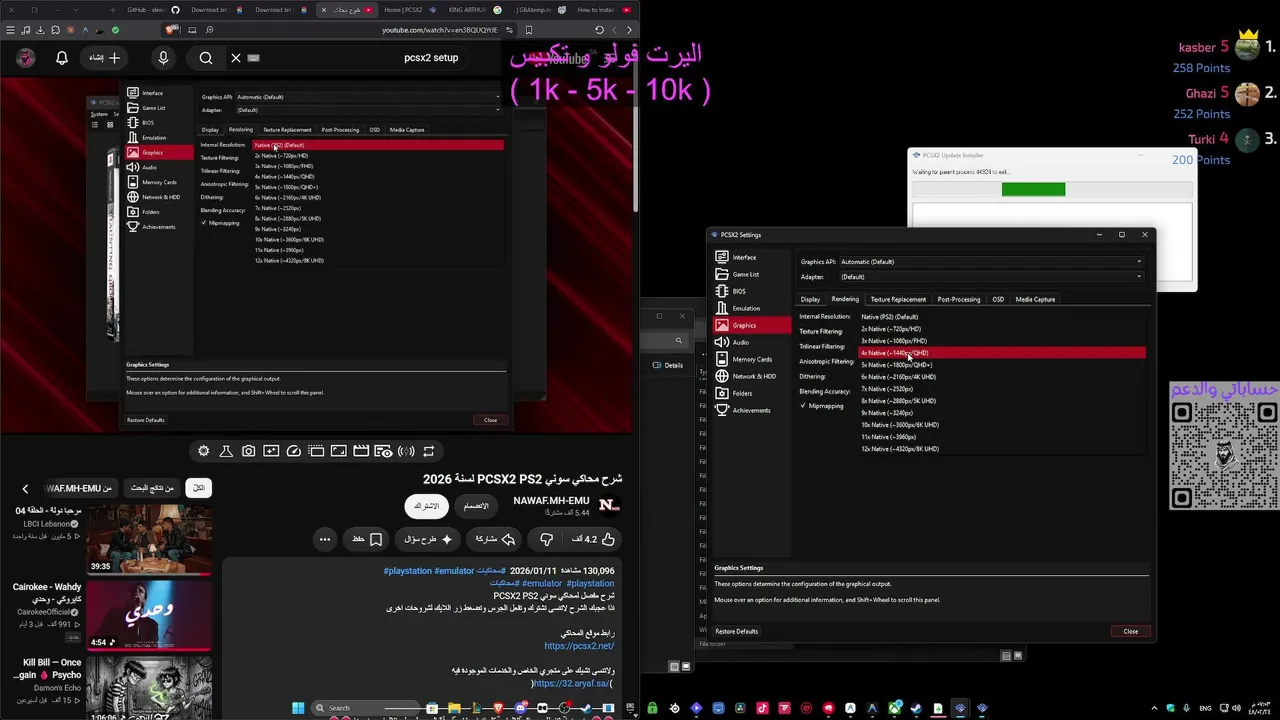Expand the Adapter dropdown in PCSX2 Settings

pyautogui.click(x=990, y=277)
